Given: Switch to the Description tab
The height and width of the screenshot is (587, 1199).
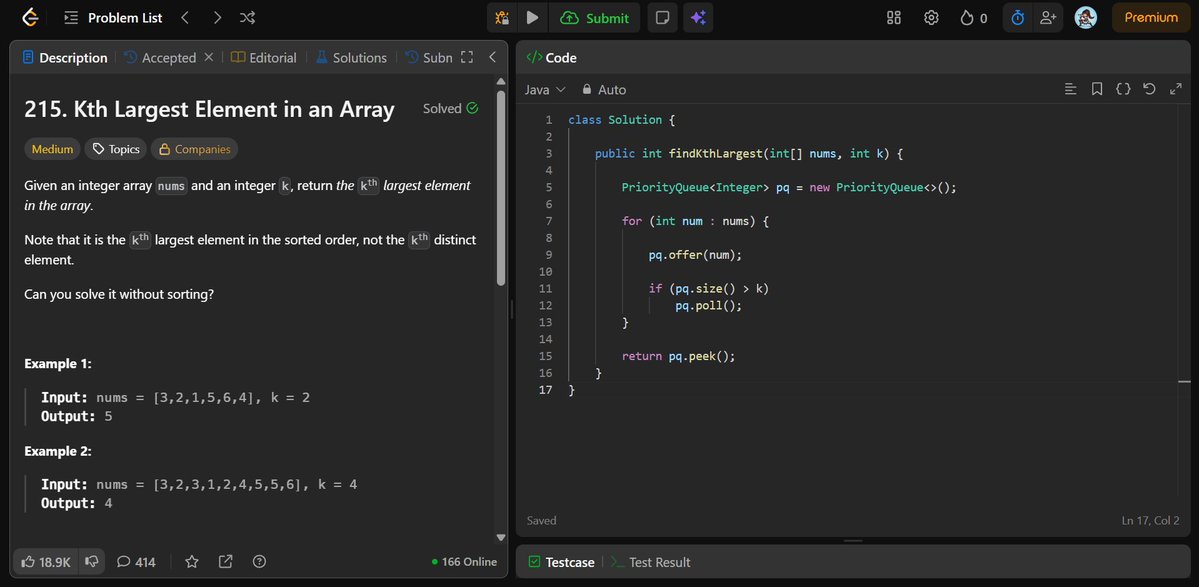Looking at the screenshot, I should 65,57.
